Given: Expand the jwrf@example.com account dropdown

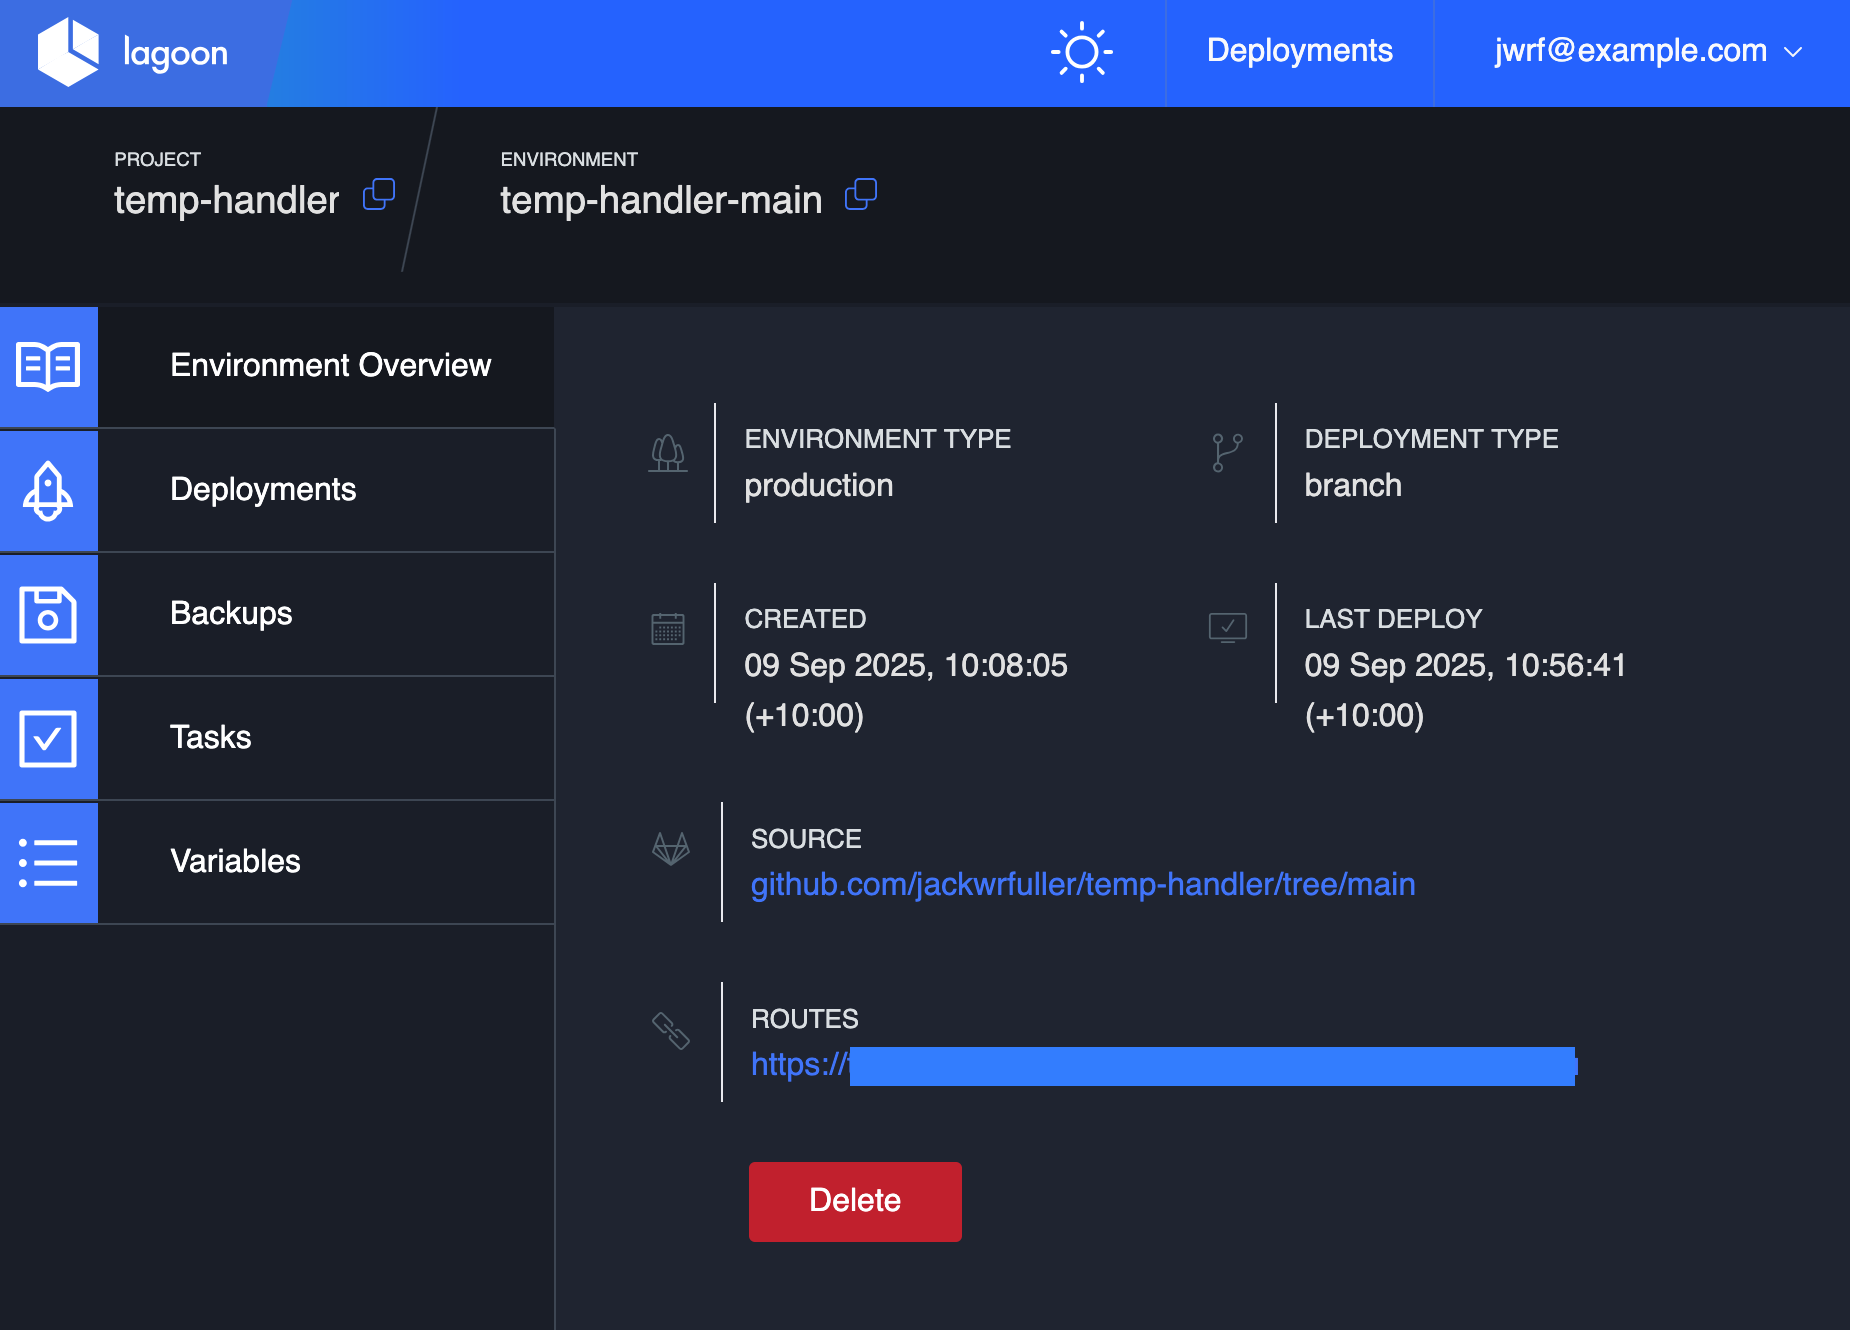Looking at the screenshot, I should [x=1647, y=52].
